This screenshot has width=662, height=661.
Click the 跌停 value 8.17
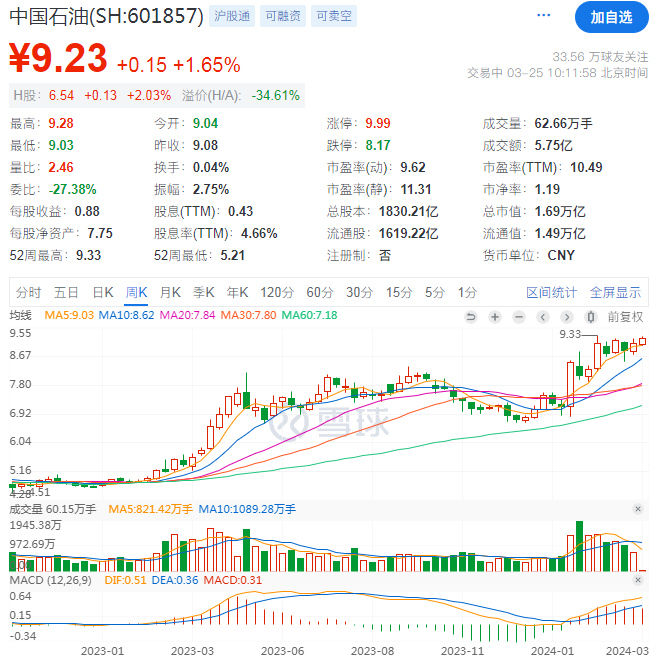[x=378, y=145]
